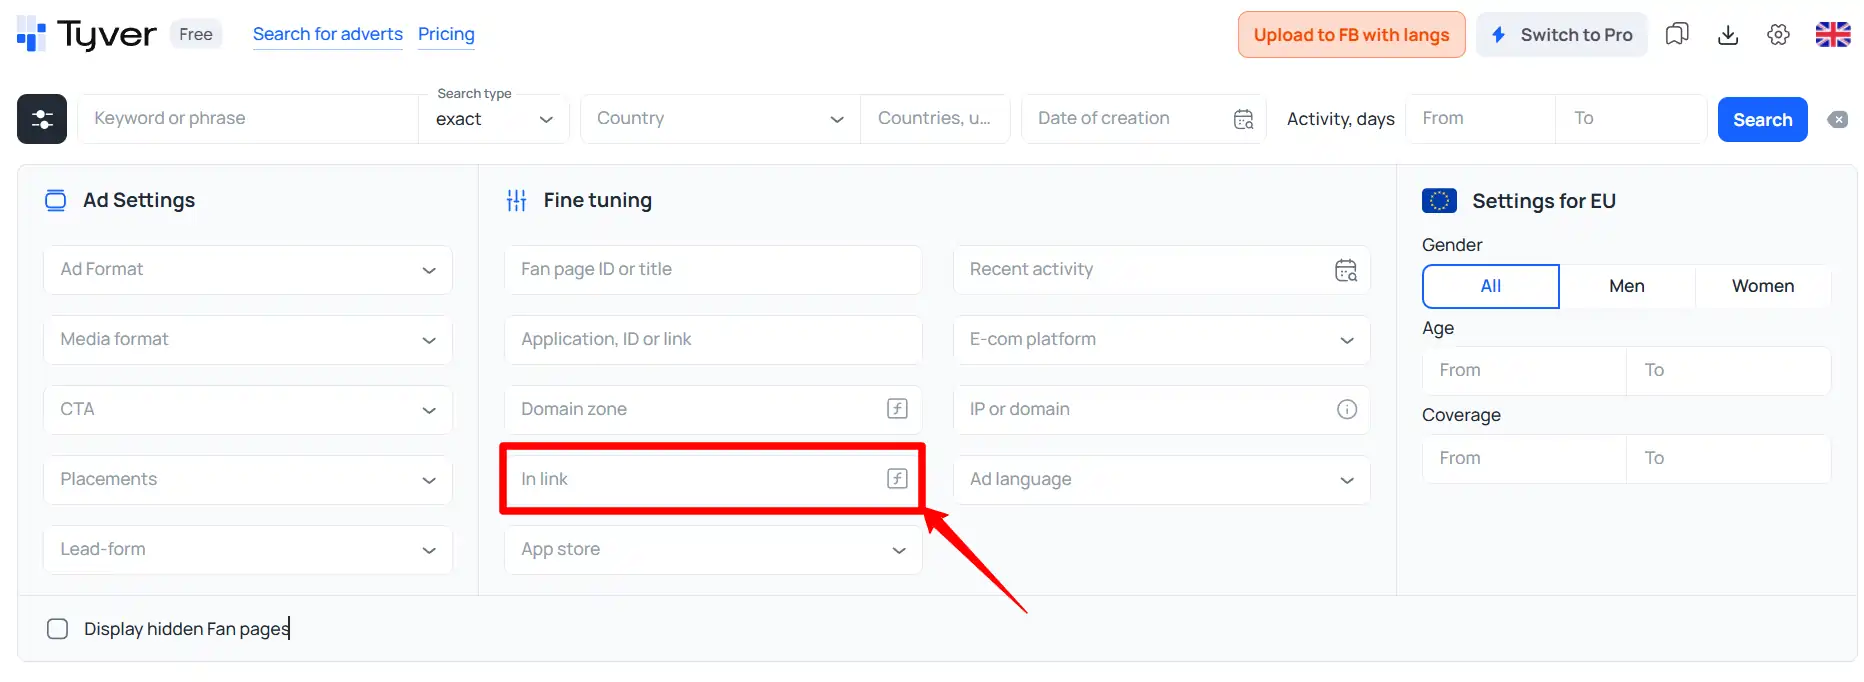The width and height of the screenshot is (1864, 682).
Task: Click the UK flag language icon
Action: pyautogui.click(x=1832, y=35)
